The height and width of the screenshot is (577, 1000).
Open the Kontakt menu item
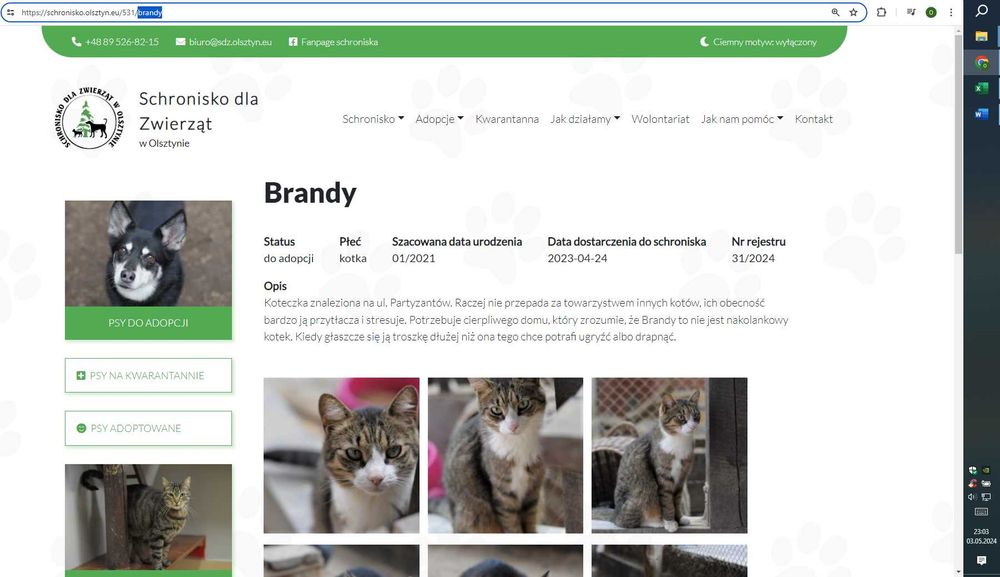[814, 119]
